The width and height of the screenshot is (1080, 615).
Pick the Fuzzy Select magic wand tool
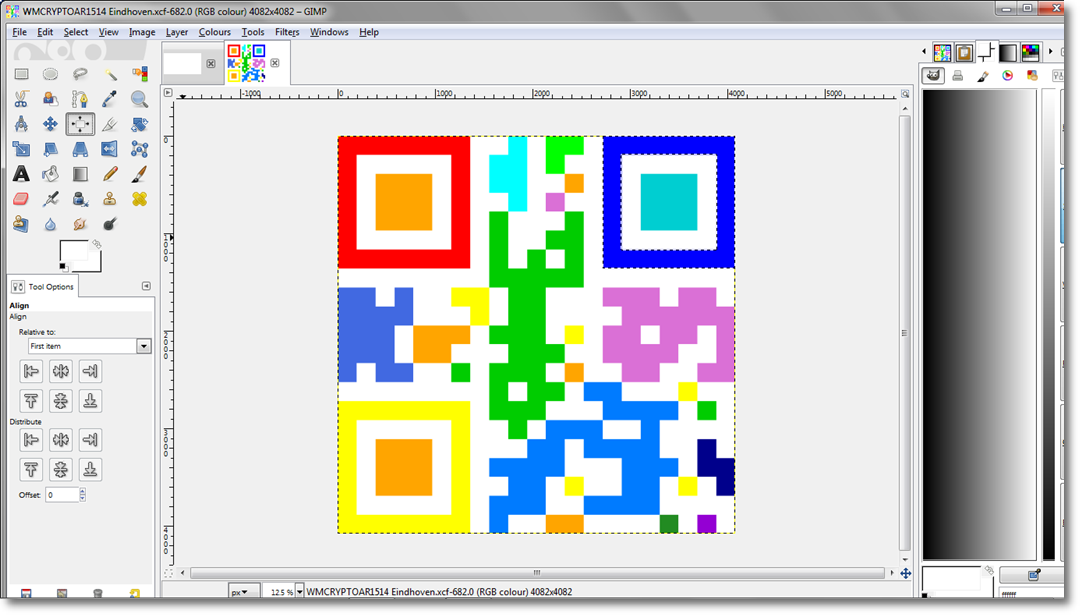click(110, 74)
